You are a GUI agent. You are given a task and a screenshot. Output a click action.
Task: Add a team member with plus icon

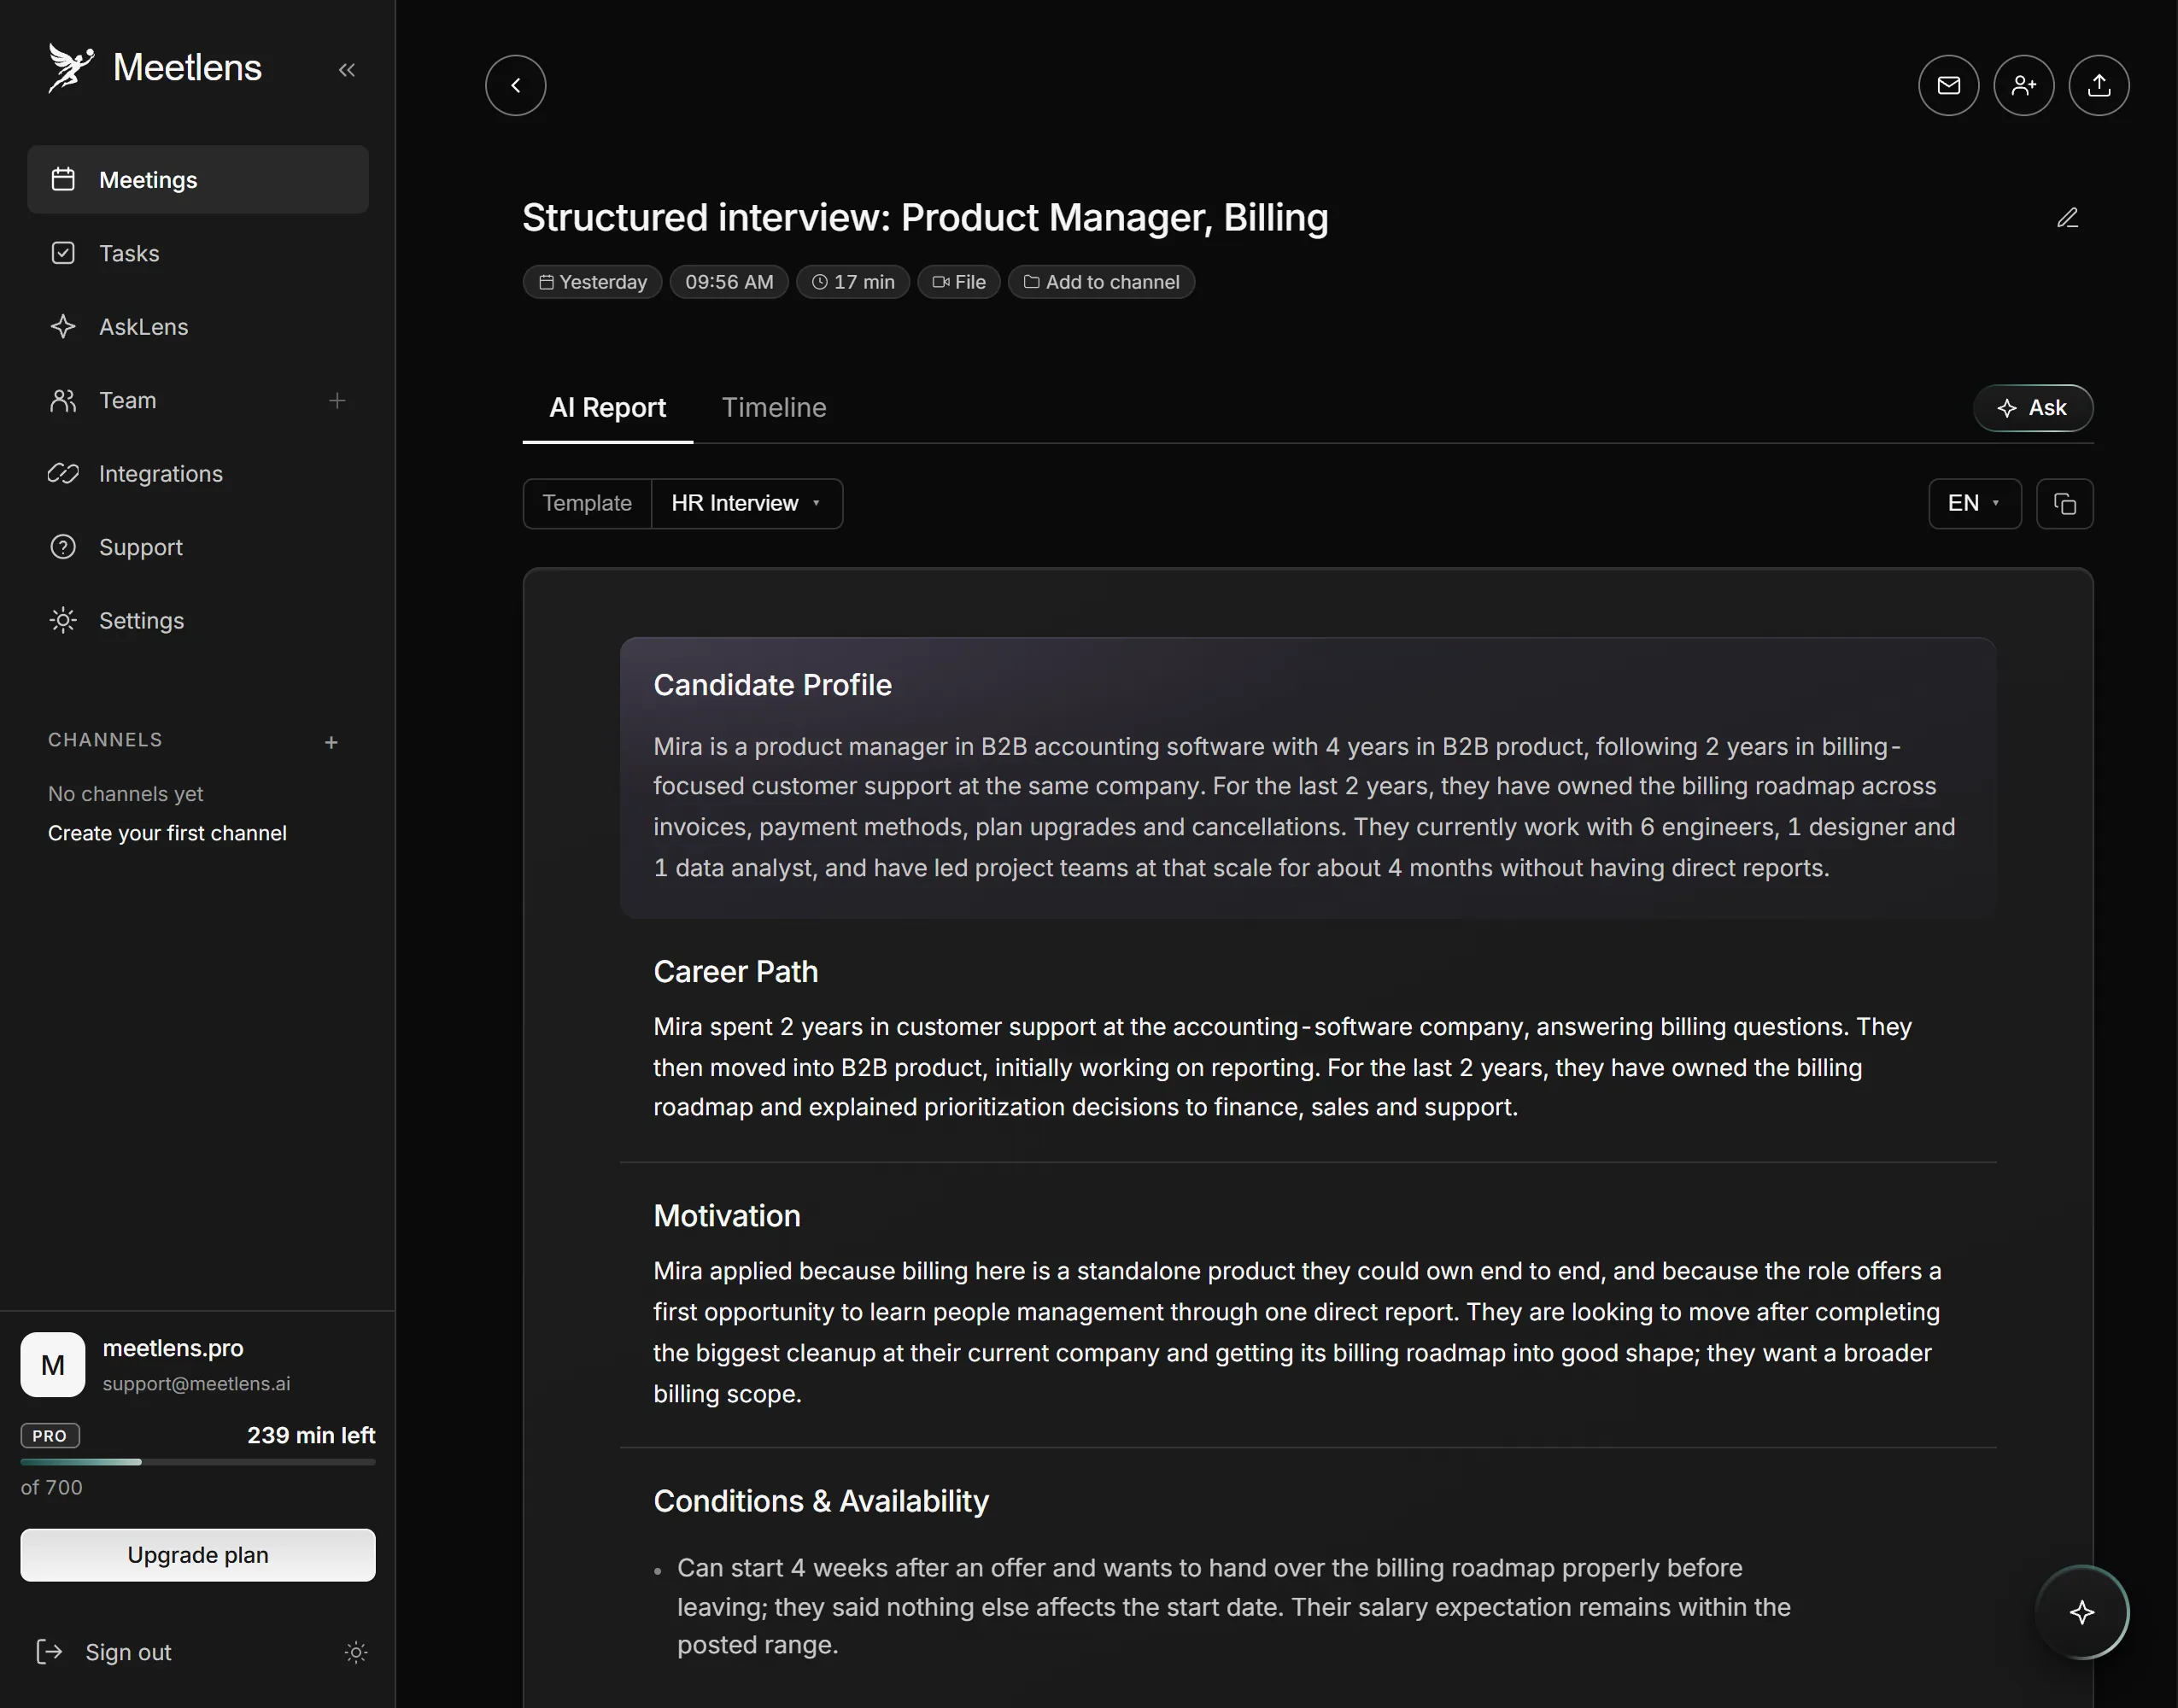click(x=337, y=400)
